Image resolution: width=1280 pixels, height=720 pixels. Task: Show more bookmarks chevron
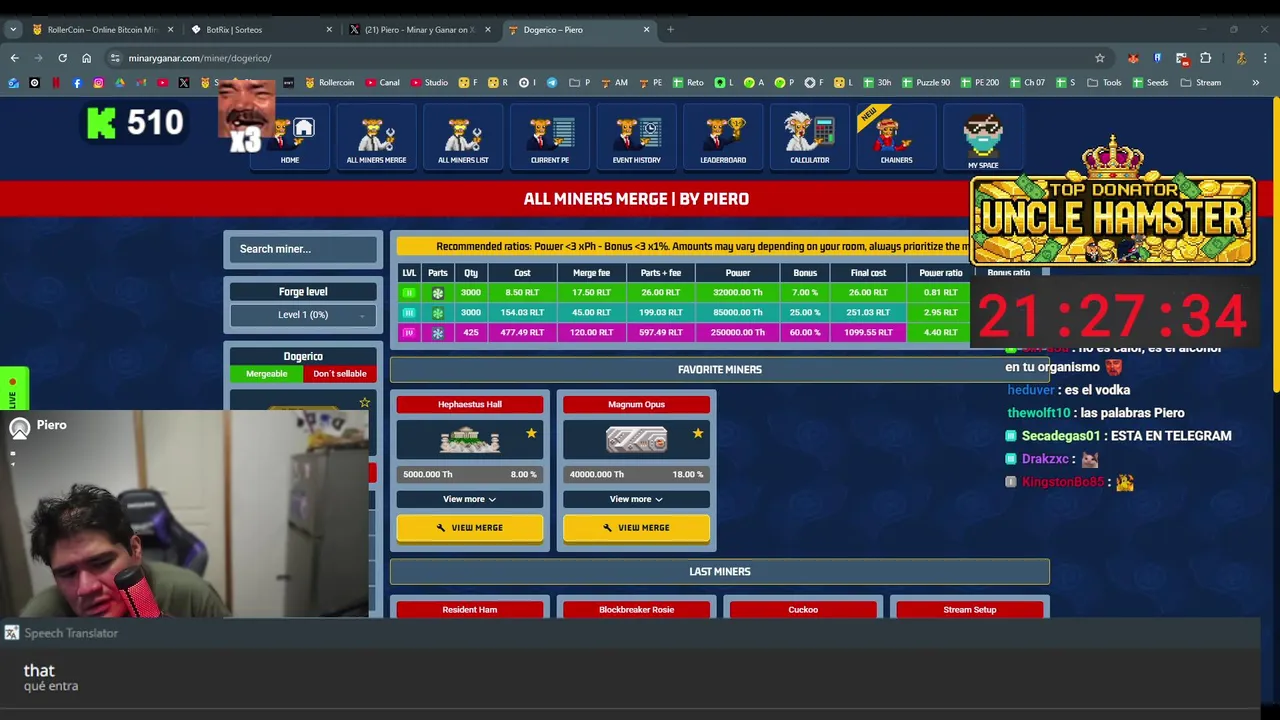pyautogui.click(x=1255, y=83)
